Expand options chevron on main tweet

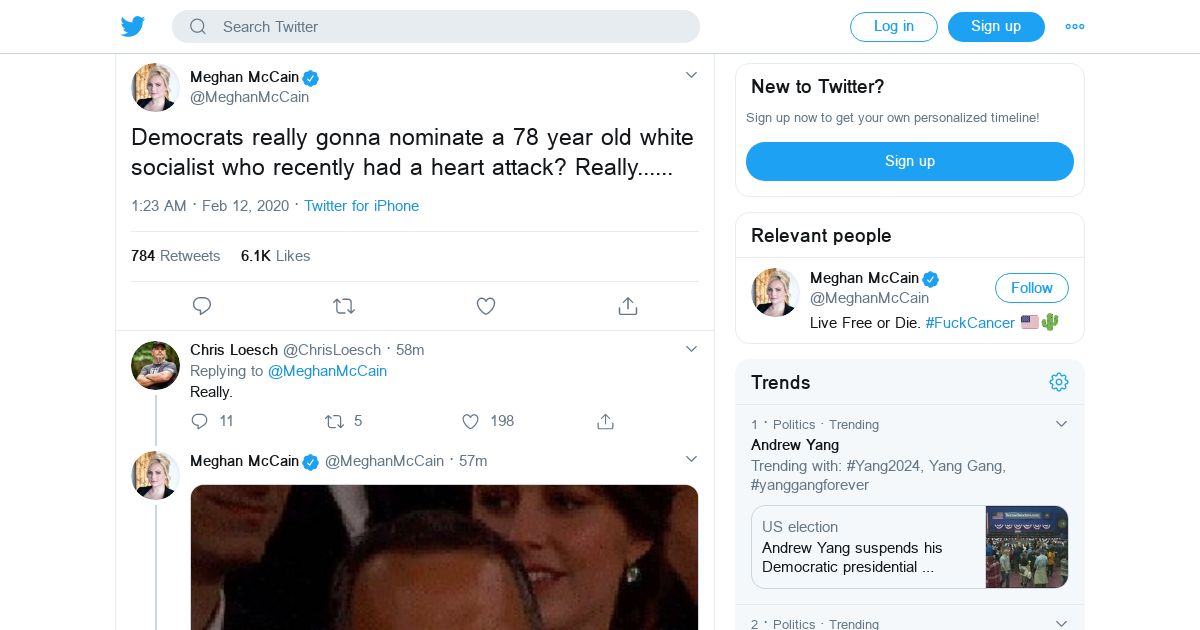(691, 75)
